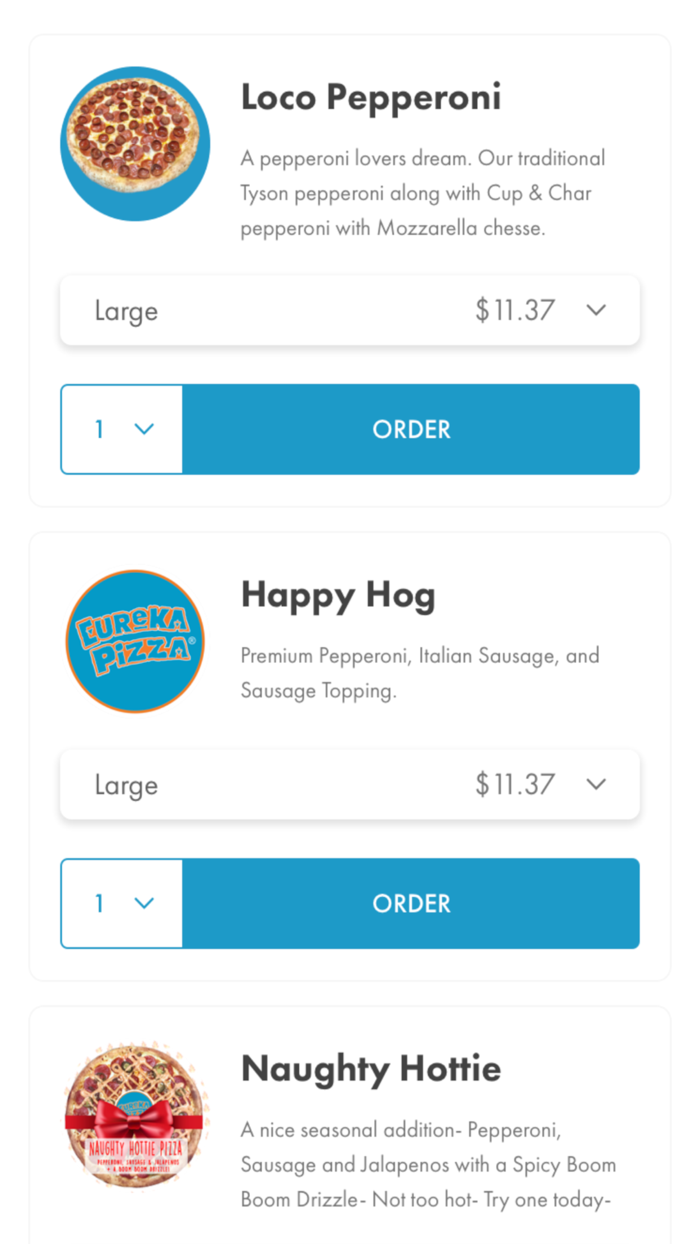
Task: Click the chevron on Happy Hog size selector
Action: coord(596,784)
